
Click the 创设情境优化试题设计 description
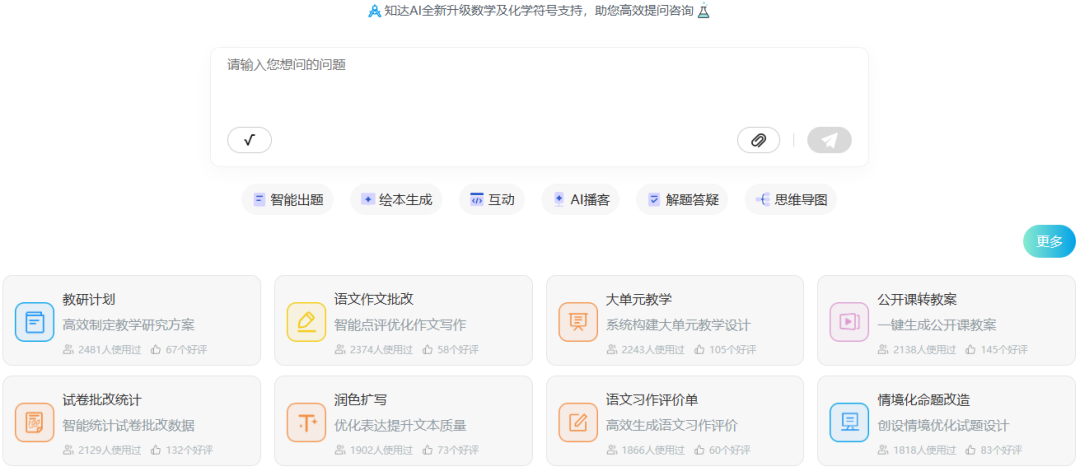(944, 425)
